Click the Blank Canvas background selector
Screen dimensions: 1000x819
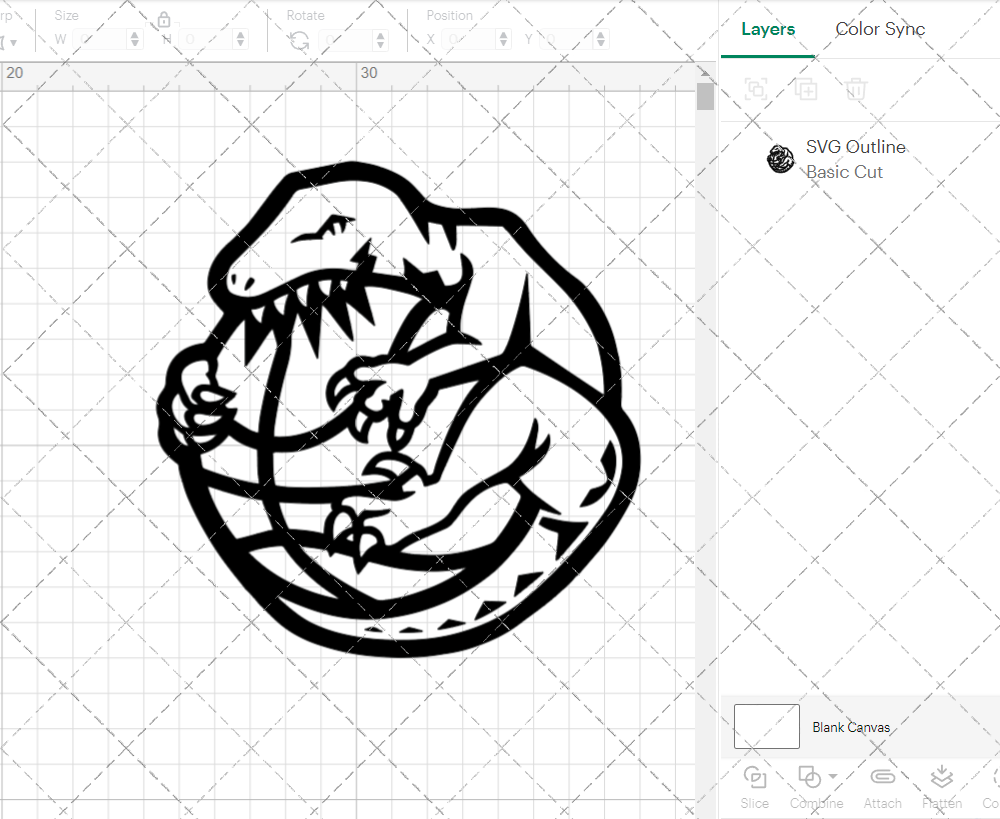click(x=766, y=727)
